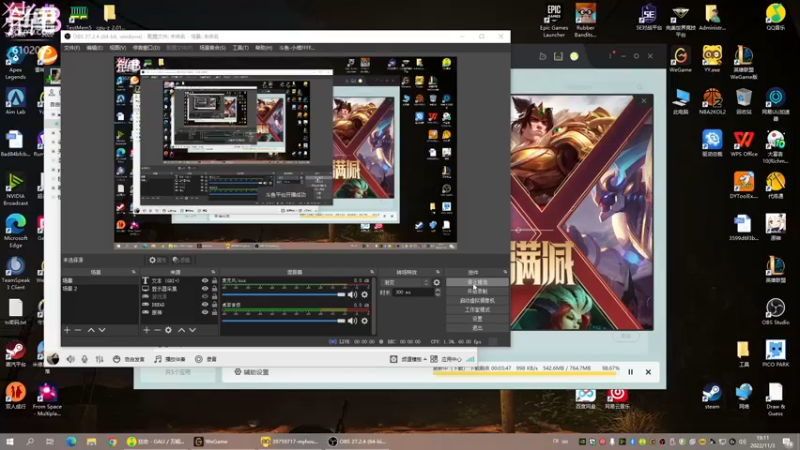Open 视图(V) menu in OBS

click(x=117, y=48)
